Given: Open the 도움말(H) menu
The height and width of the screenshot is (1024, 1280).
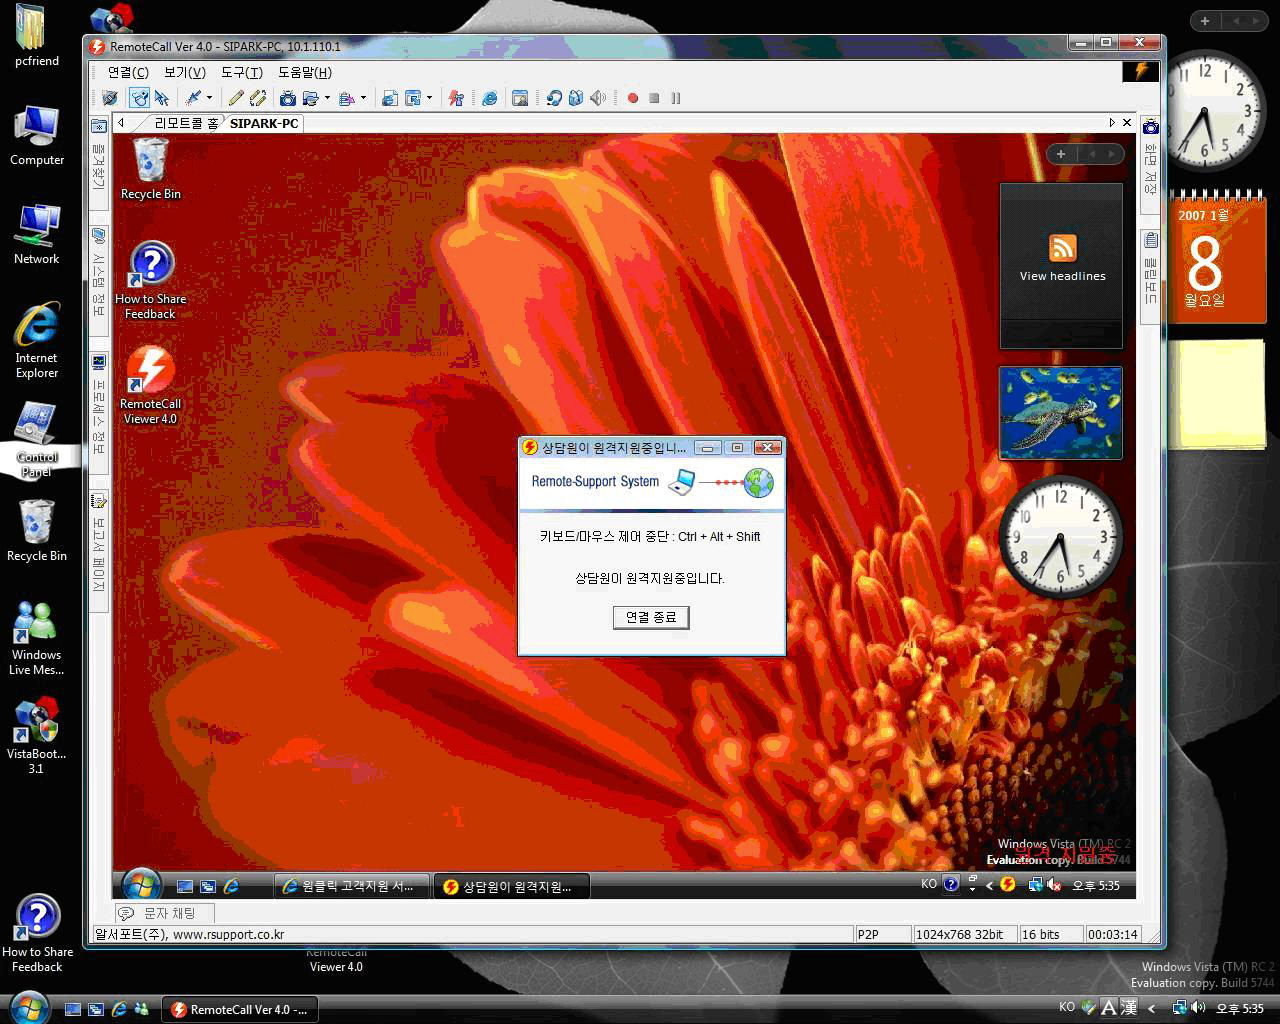Looking at the screenshot, I should tap(305, 72).
